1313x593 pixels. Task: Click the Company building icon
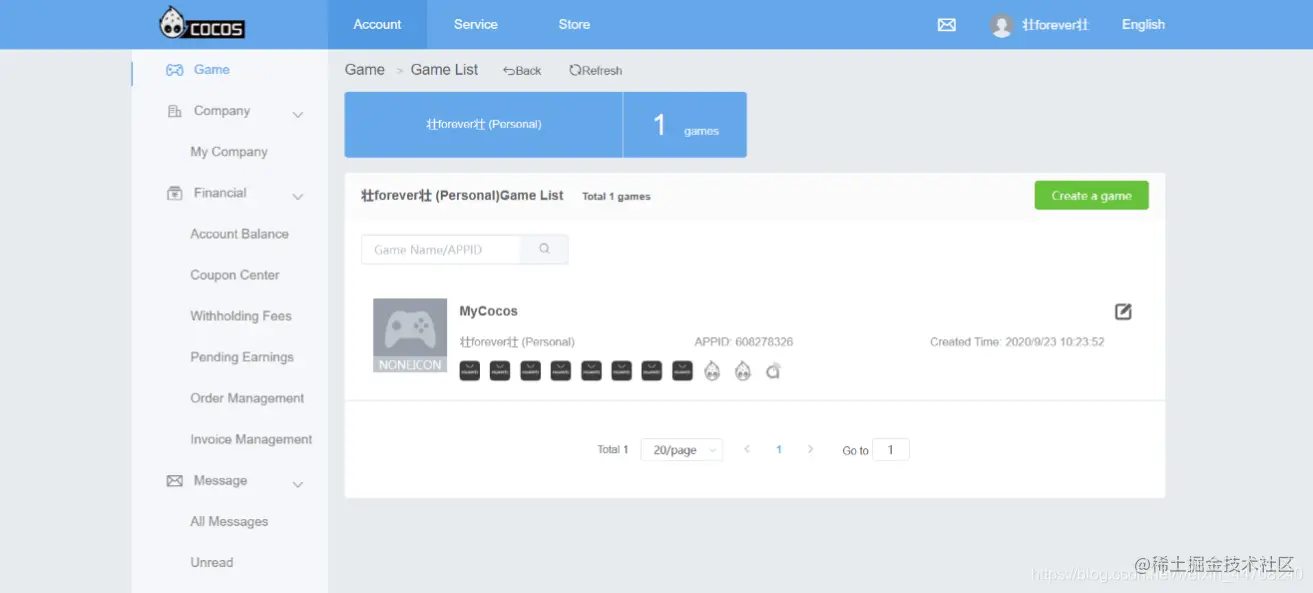point(174,111)
